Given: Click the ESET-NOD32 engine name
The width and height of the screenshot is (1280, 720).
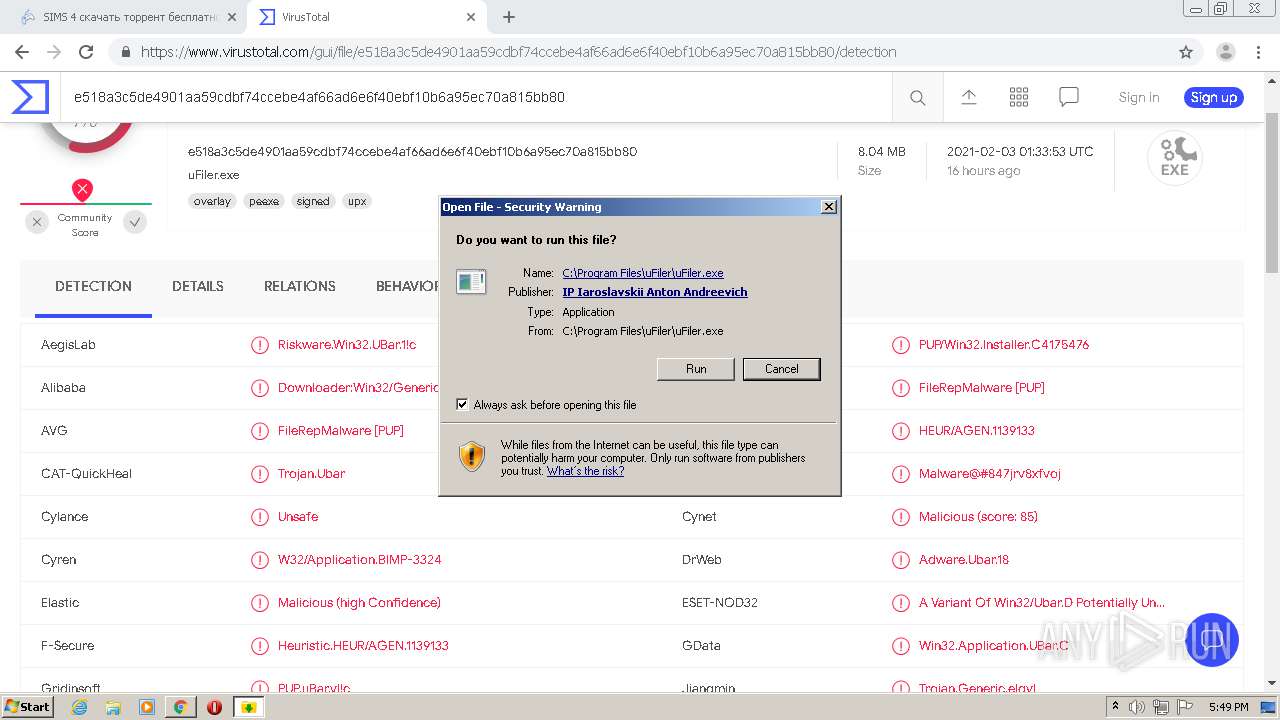Looking at the screenshot, I should pos(720,603).
